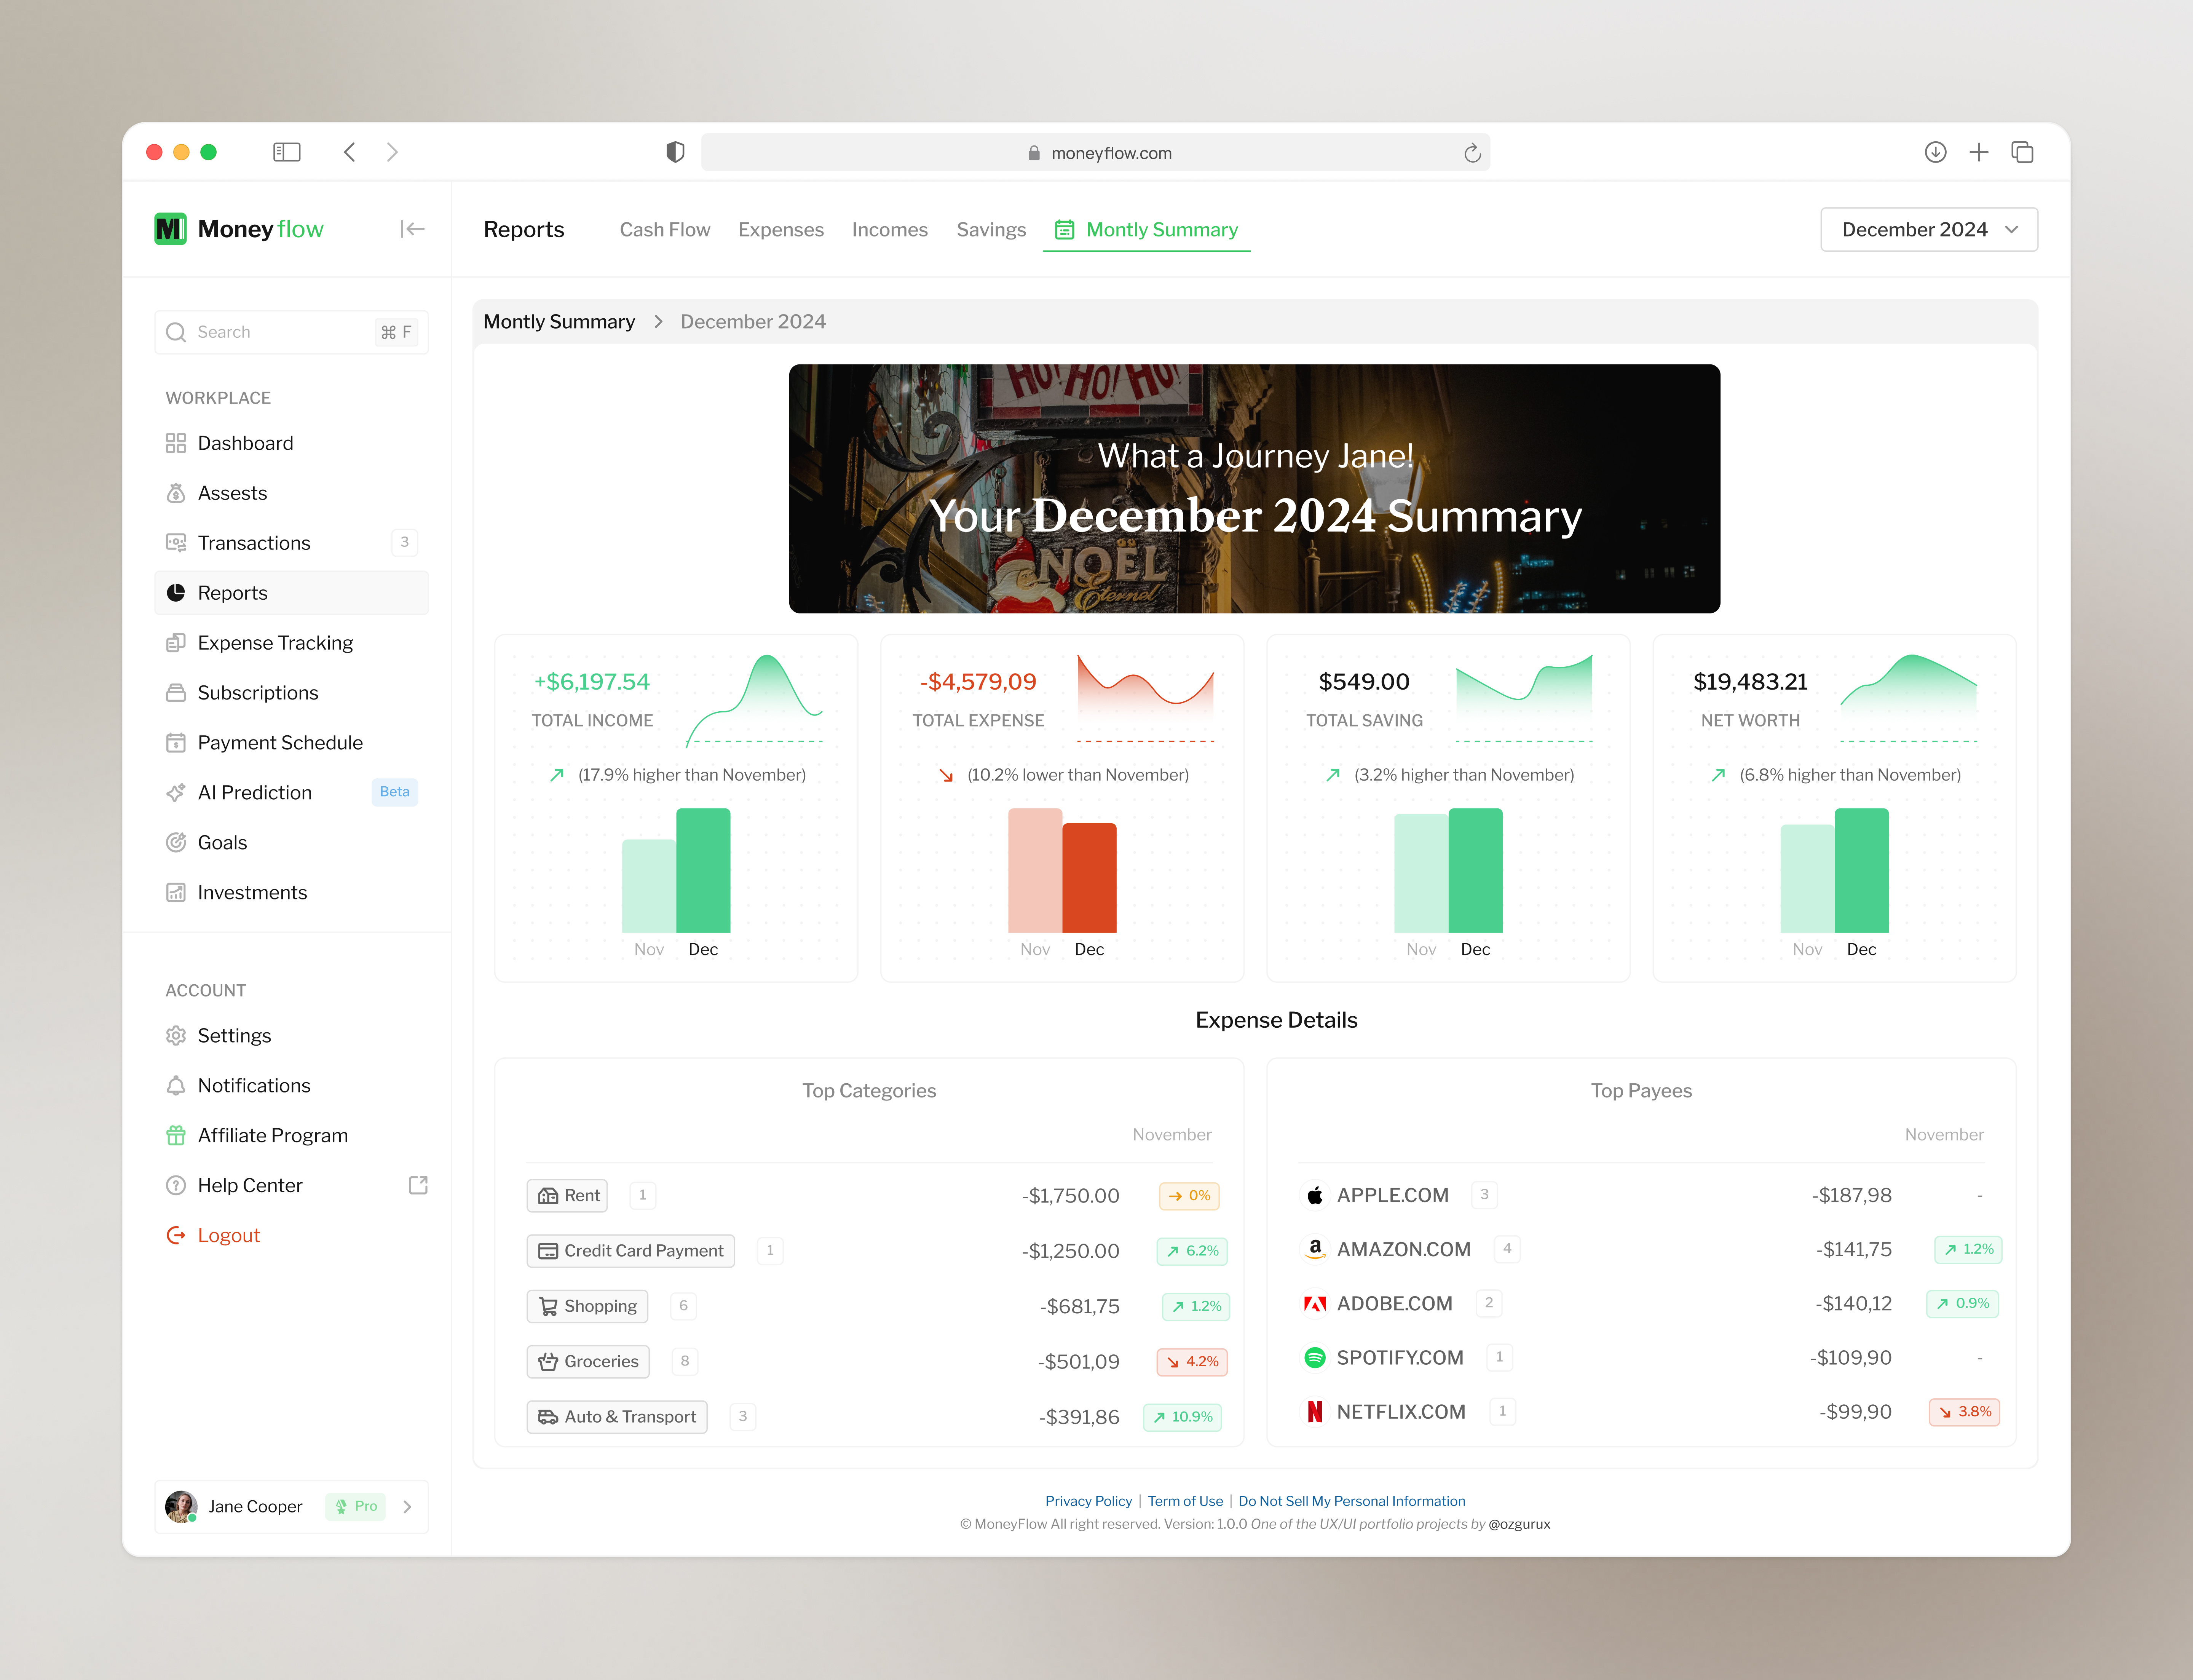Open the Privacy Policy link

(x=1089, y=1501)
